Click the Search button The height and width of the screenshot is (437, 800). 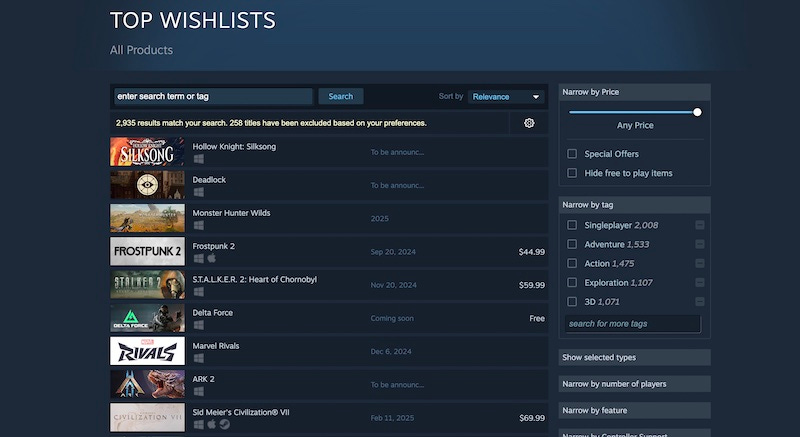[x=341, y=96]
